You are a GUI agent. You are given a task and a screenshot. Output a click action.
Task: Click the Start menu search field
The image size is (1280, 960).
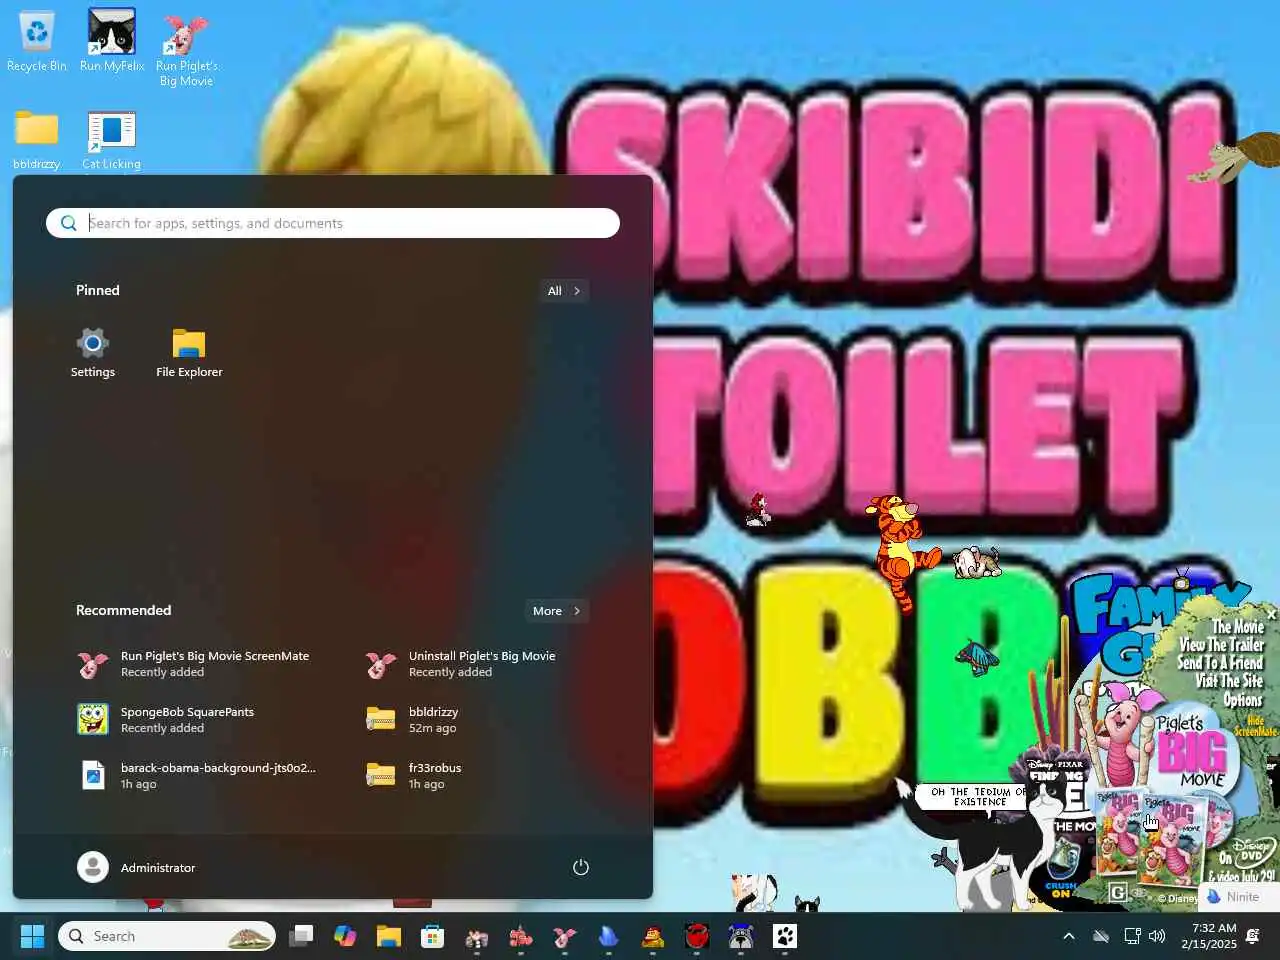coord(333,223)
